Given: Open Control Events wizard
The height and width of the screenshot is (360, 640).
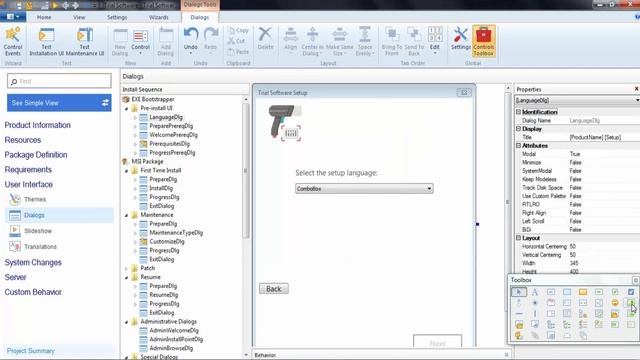Looking at the screenshot, I should pos(13,41).
